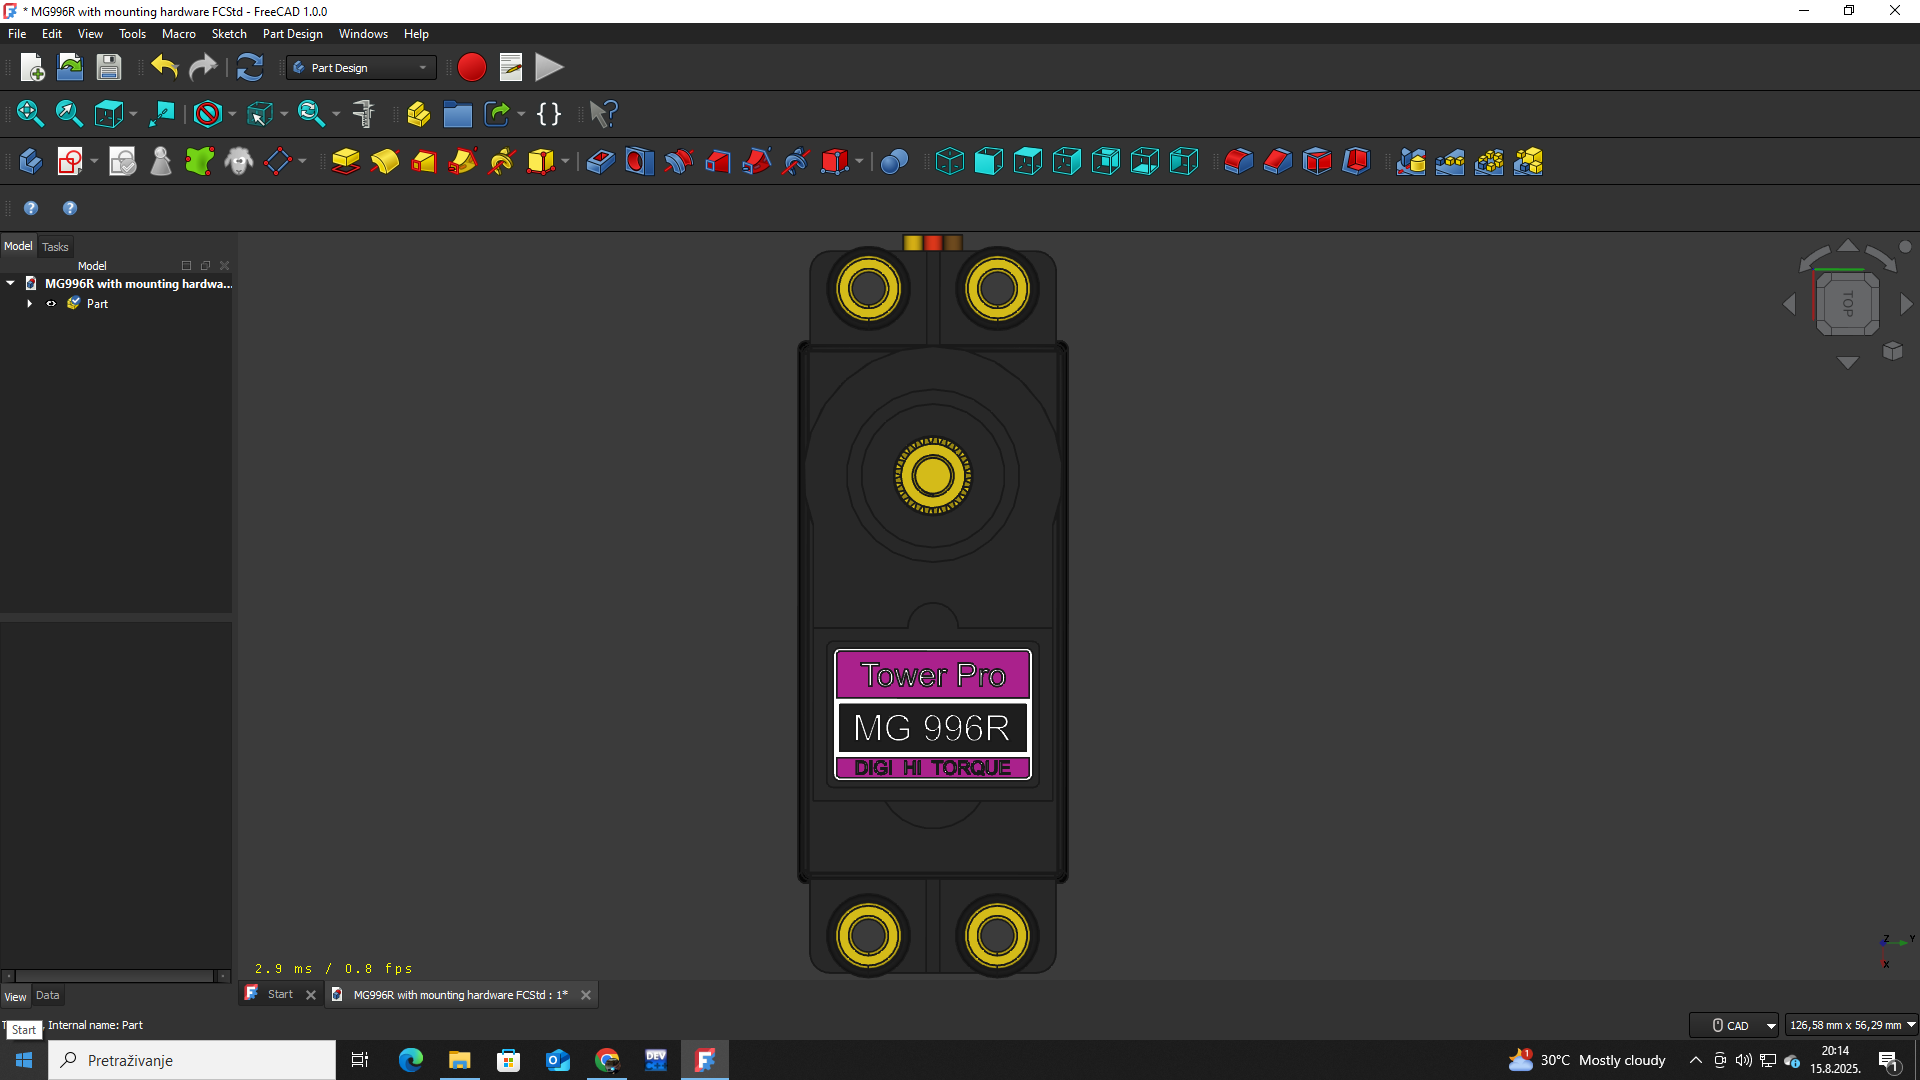Switch to the Tasks tab
The height and width of the screenshot is (1080, 1920).
[55, 247]
